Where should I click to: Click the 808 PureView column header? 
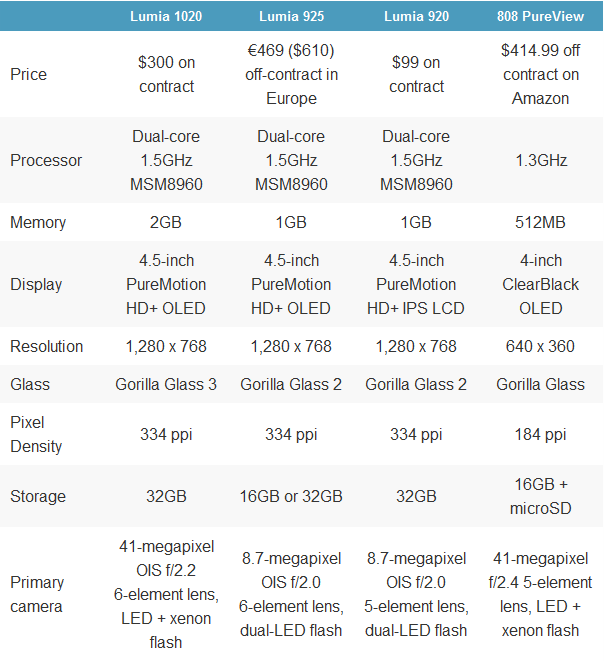pyautogui.click(x=540, y=16)
